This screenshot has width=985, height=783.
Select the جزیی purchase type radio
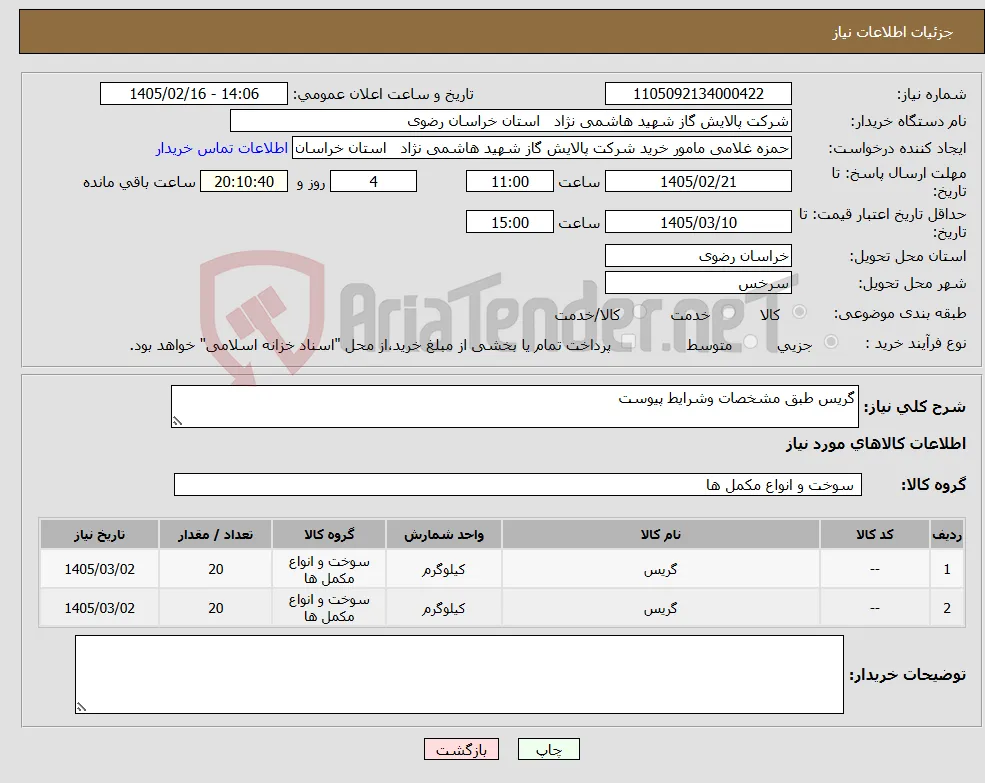[x=830, y=342]
